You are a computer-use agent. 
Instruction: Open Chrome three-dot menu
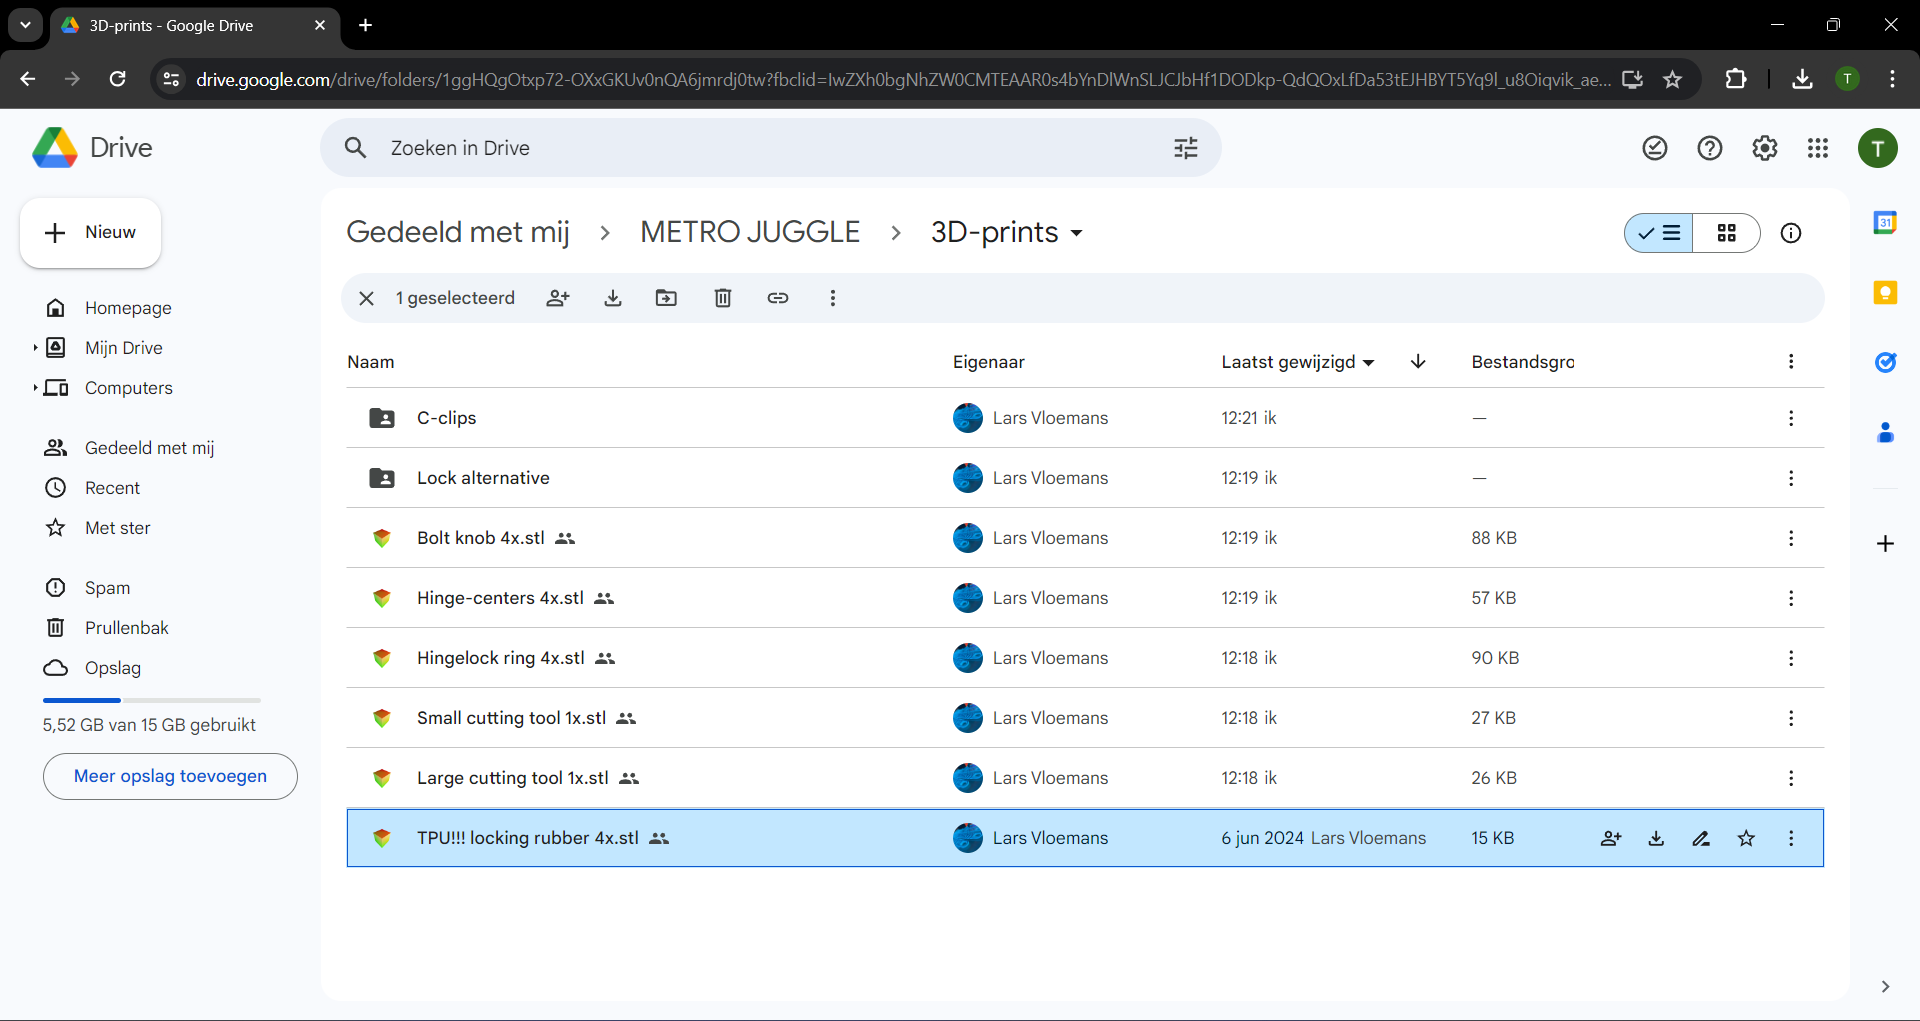tap(1892, 79)
